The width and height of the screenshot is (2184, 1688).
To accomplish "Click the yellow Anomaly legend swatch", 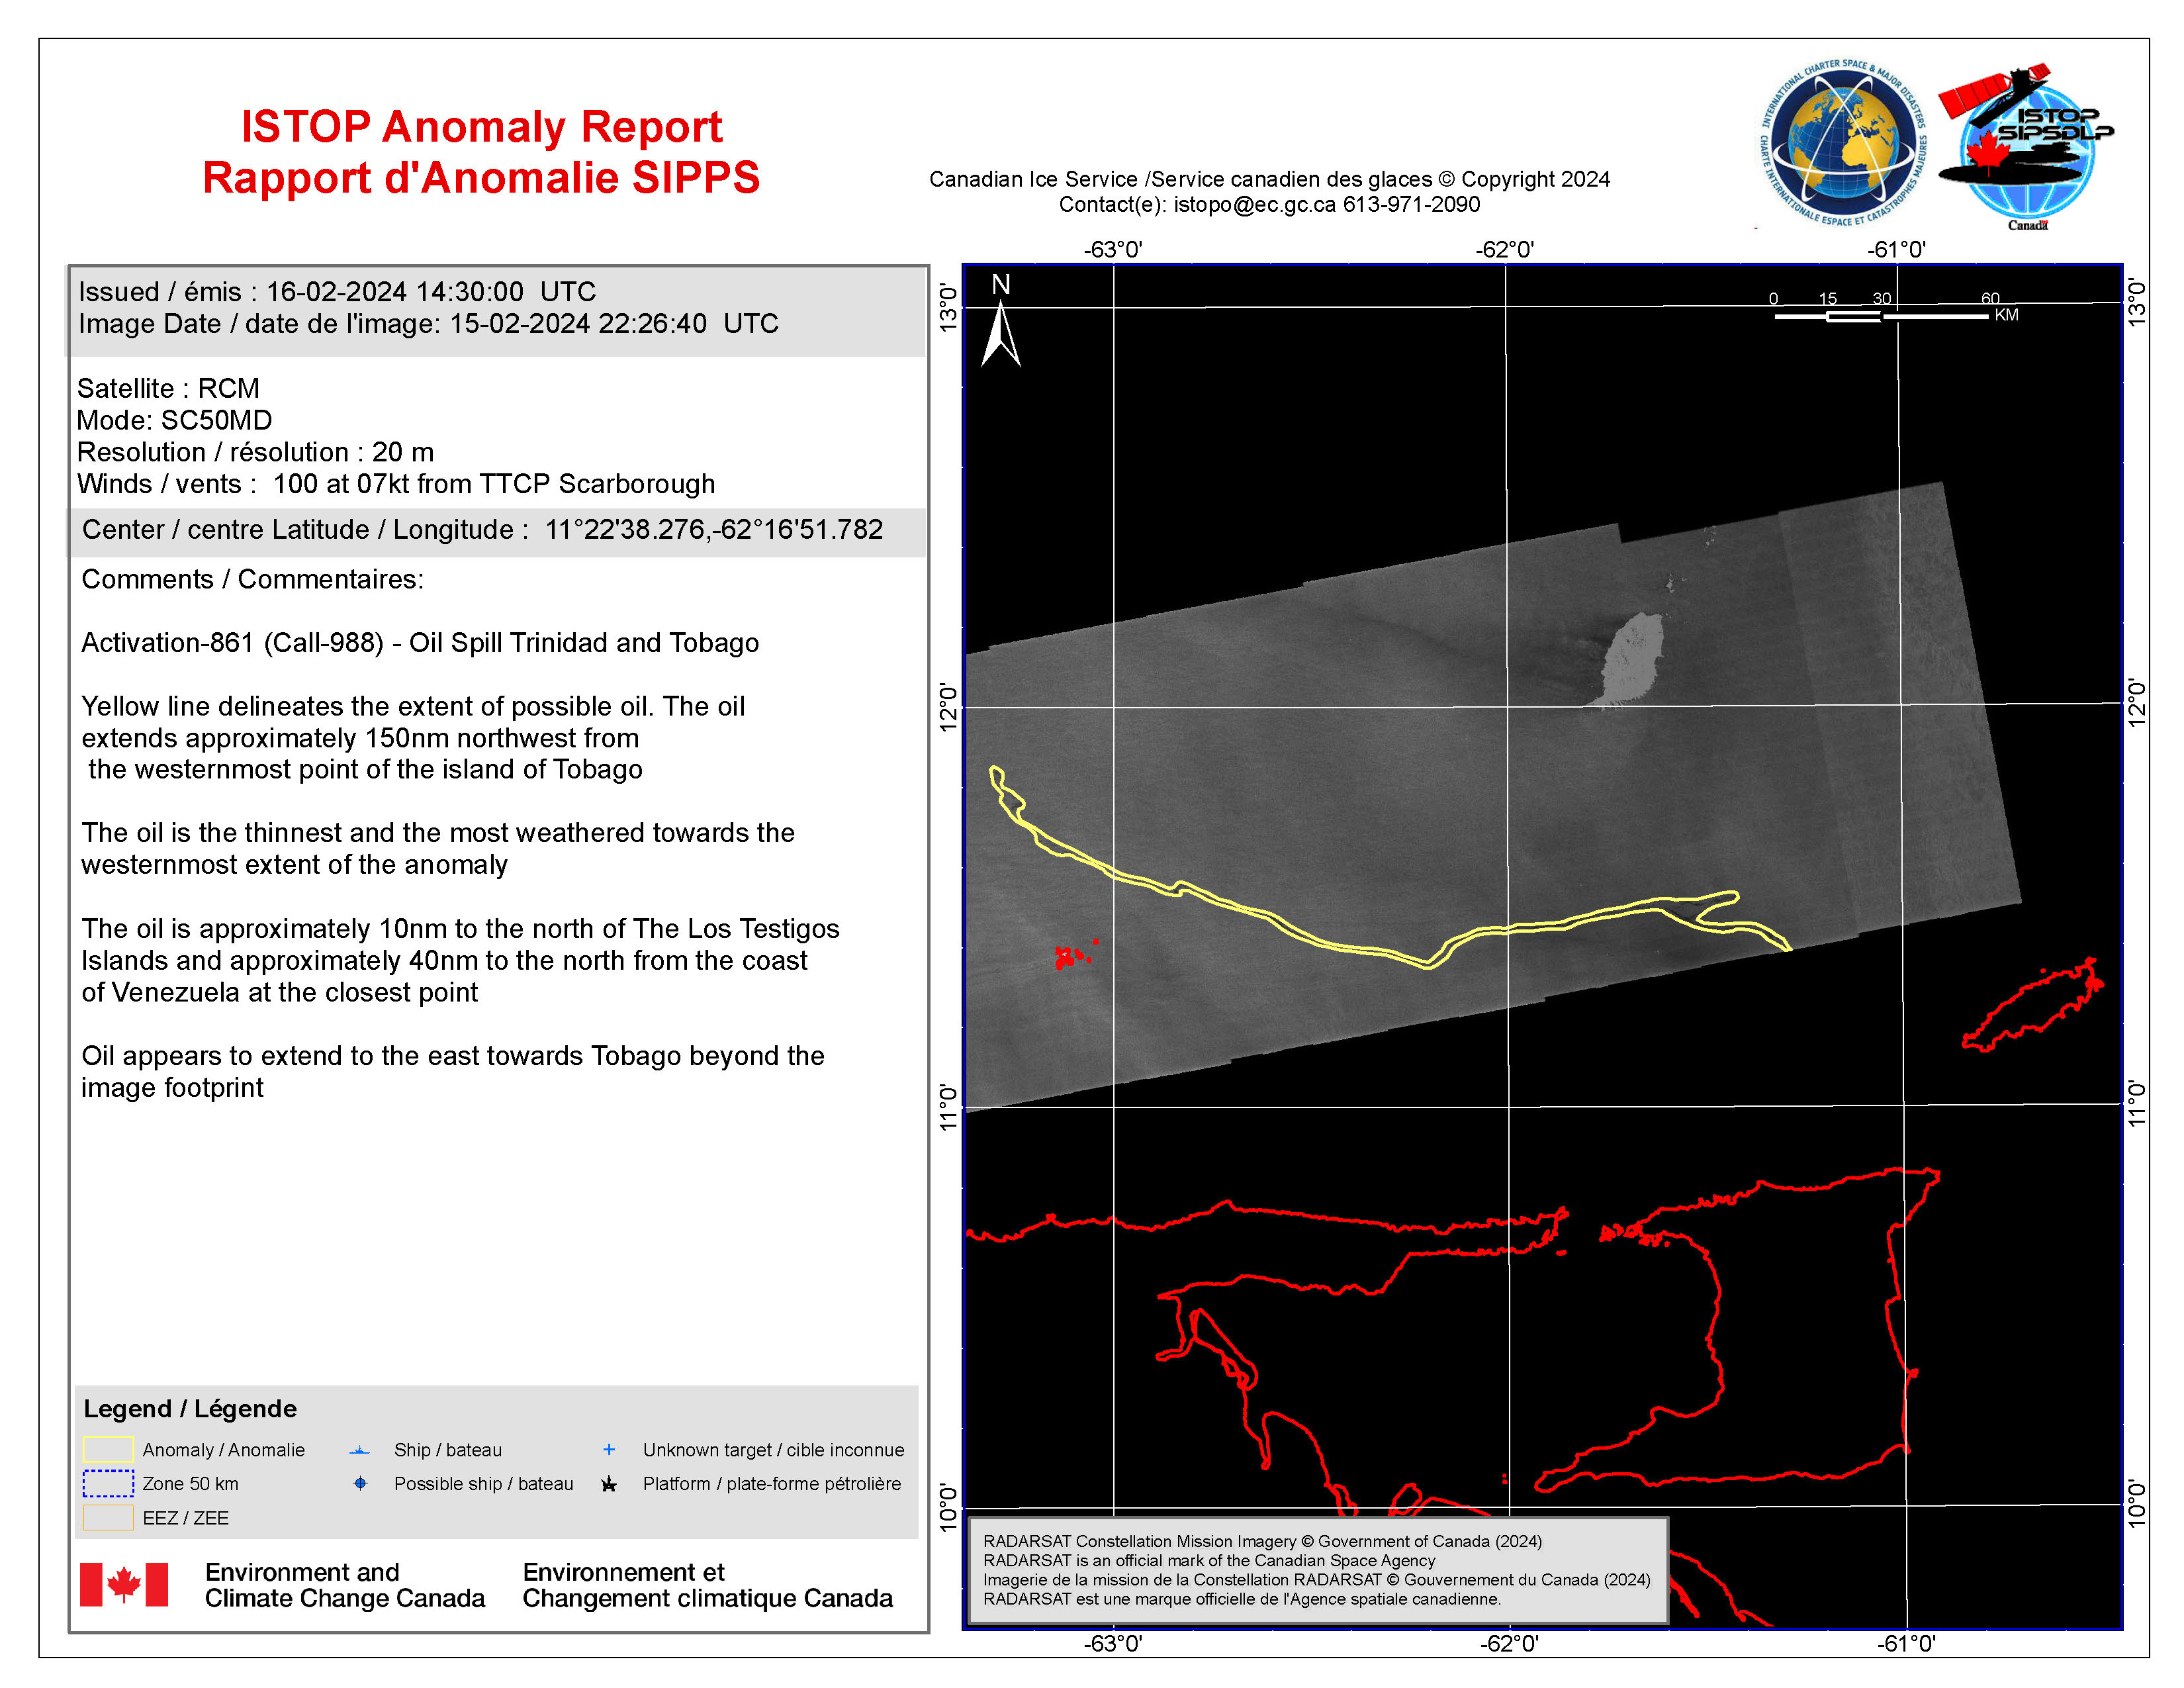I will click(108, 1449).
